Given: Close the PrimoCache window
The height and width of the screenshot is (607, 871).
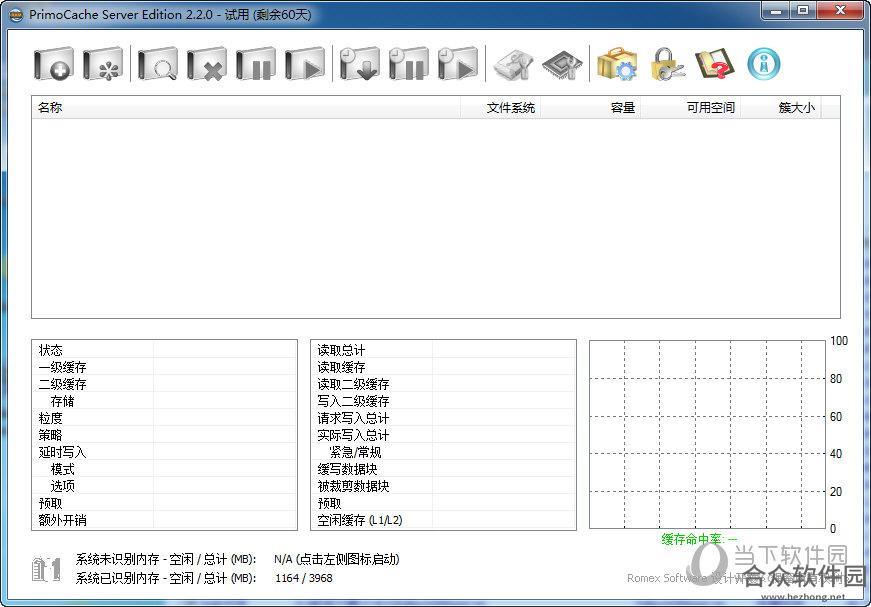Looking at the screenshot, I should coord(840,11).
